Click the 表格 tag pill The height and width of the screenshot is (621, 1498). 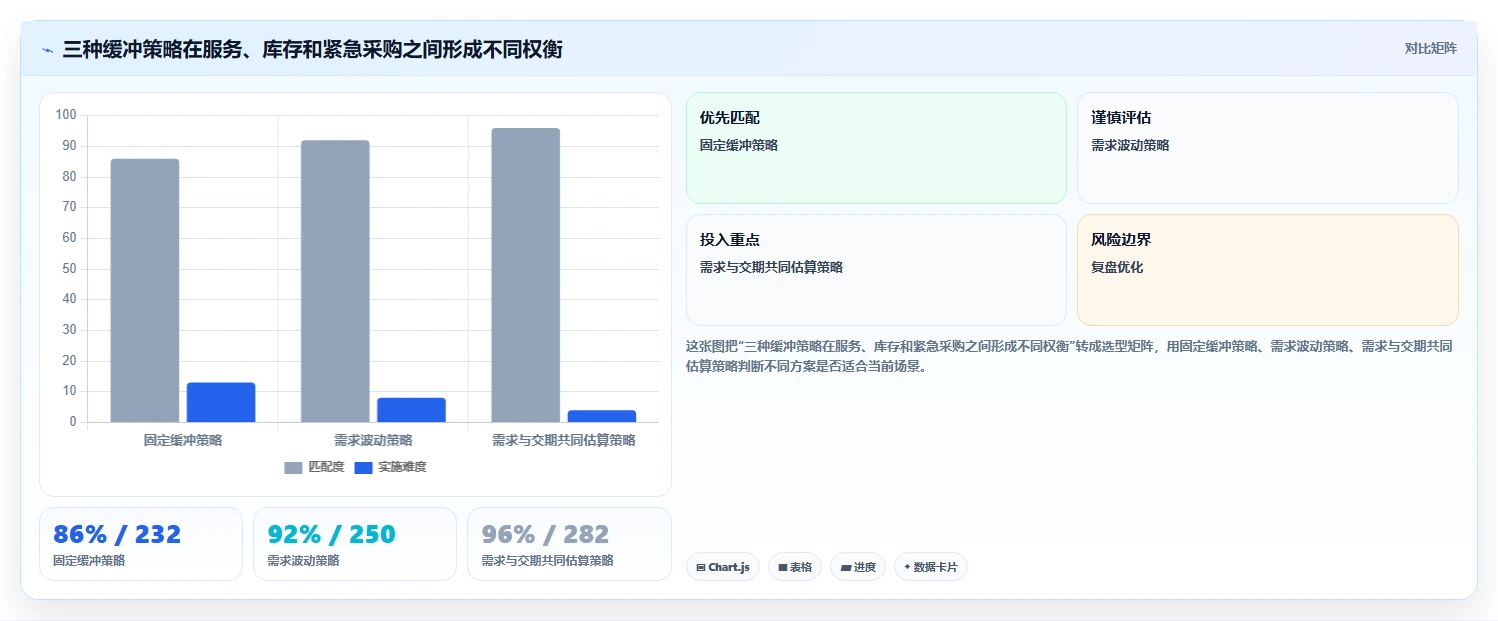(x=795, y=567)
